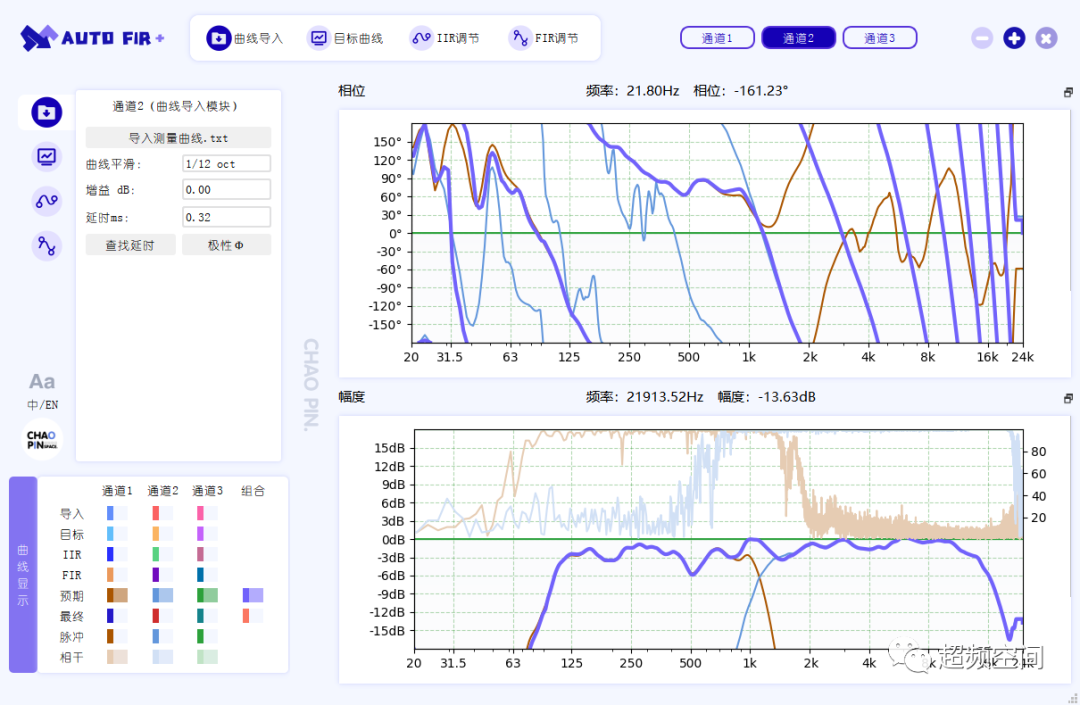
Task: Toggle 通道2 目标 curve visibility
Action: tap(163, 534)
